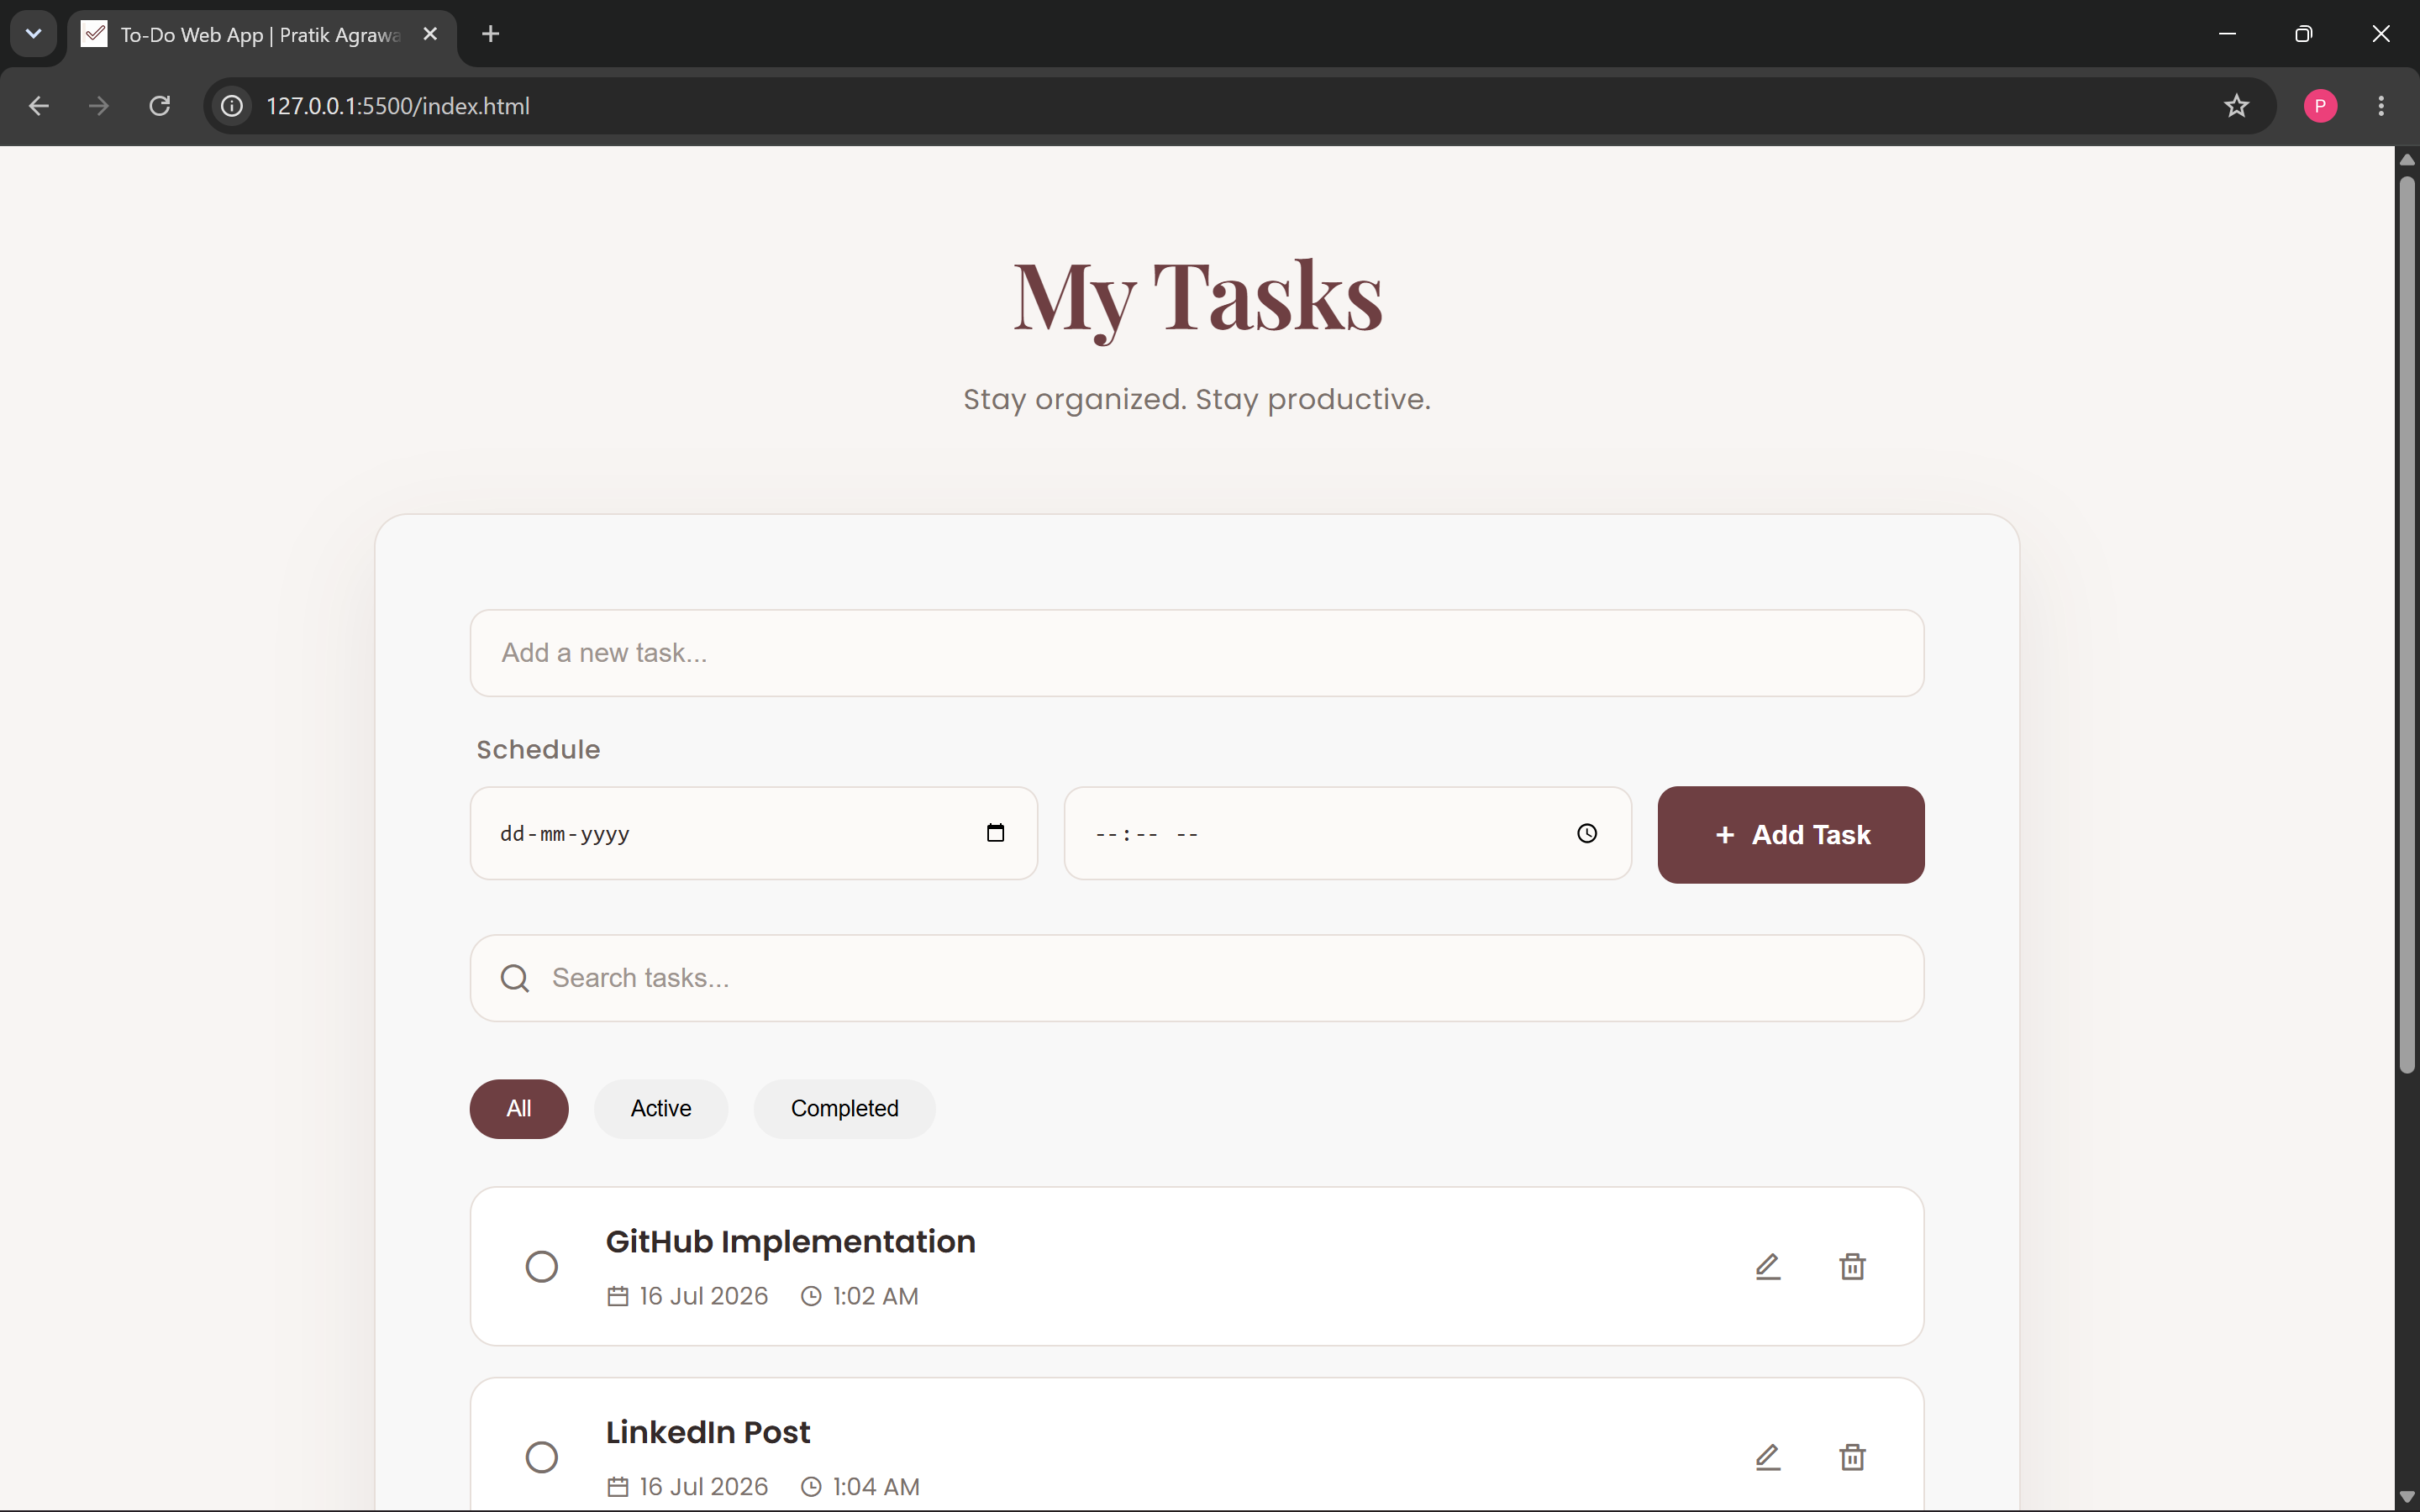This screenshot has height=1512, width=2420.
Task: Filter to Active tasks
Action: [661, 1109]
